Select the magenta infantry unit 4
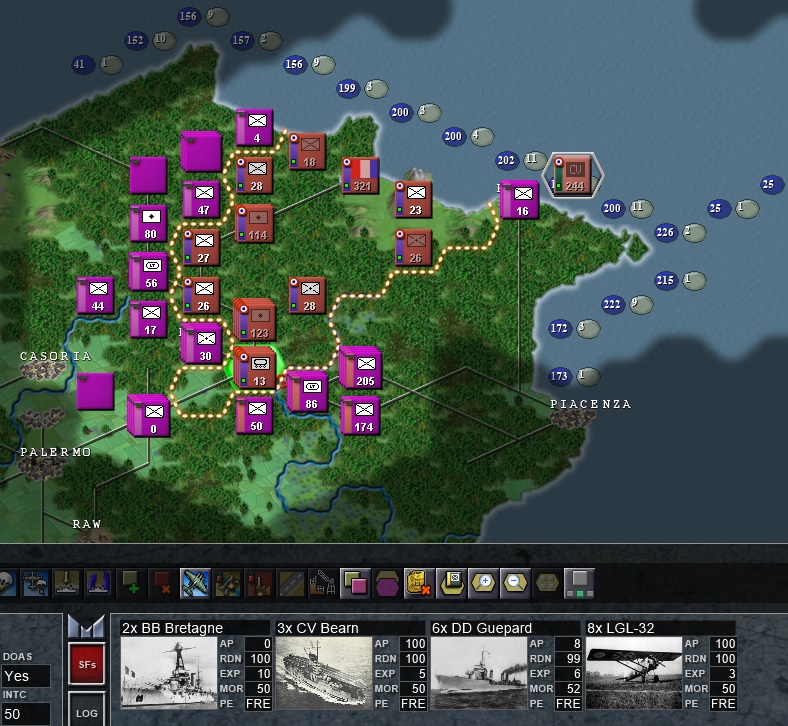This screenshot has width=788, height=726. (x=254, y=127)
